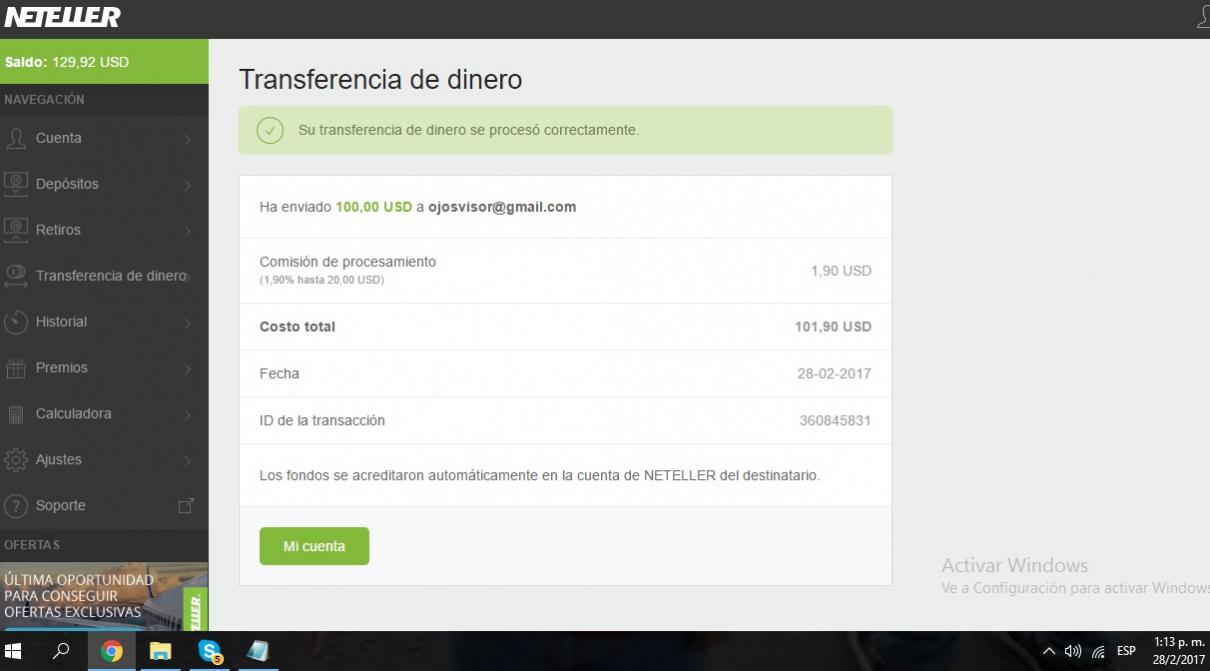Screen dimensions: 1210x671
Task: Click the green Mi cuenta button
Action: point(314,546)
